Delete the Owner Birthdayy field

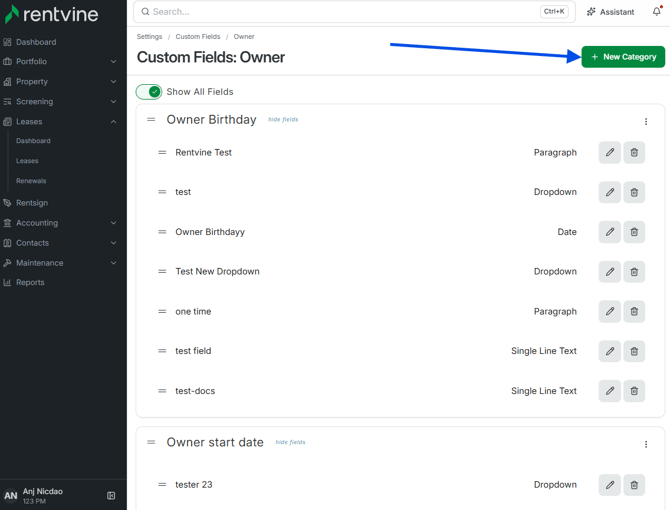[x=634, y=232]
